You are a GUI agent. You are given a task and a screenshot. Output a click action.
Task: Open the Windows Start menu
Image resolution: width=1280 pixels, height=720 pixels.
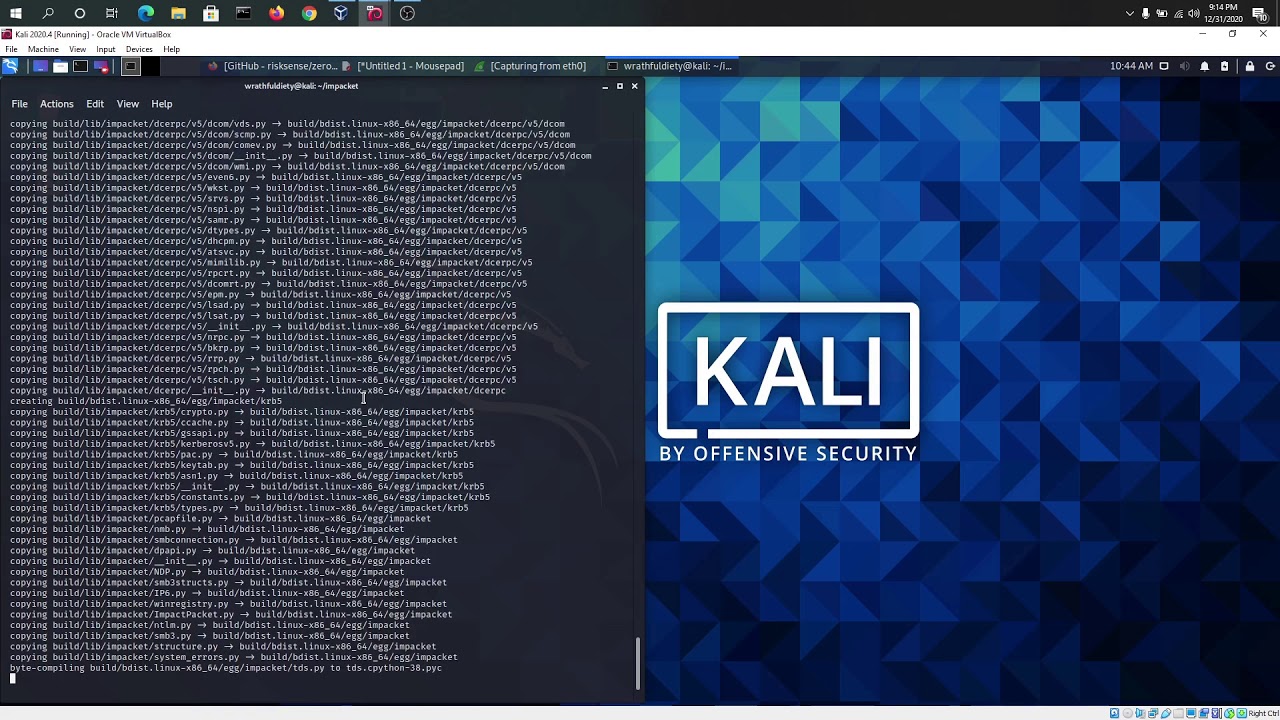point(15,13)
